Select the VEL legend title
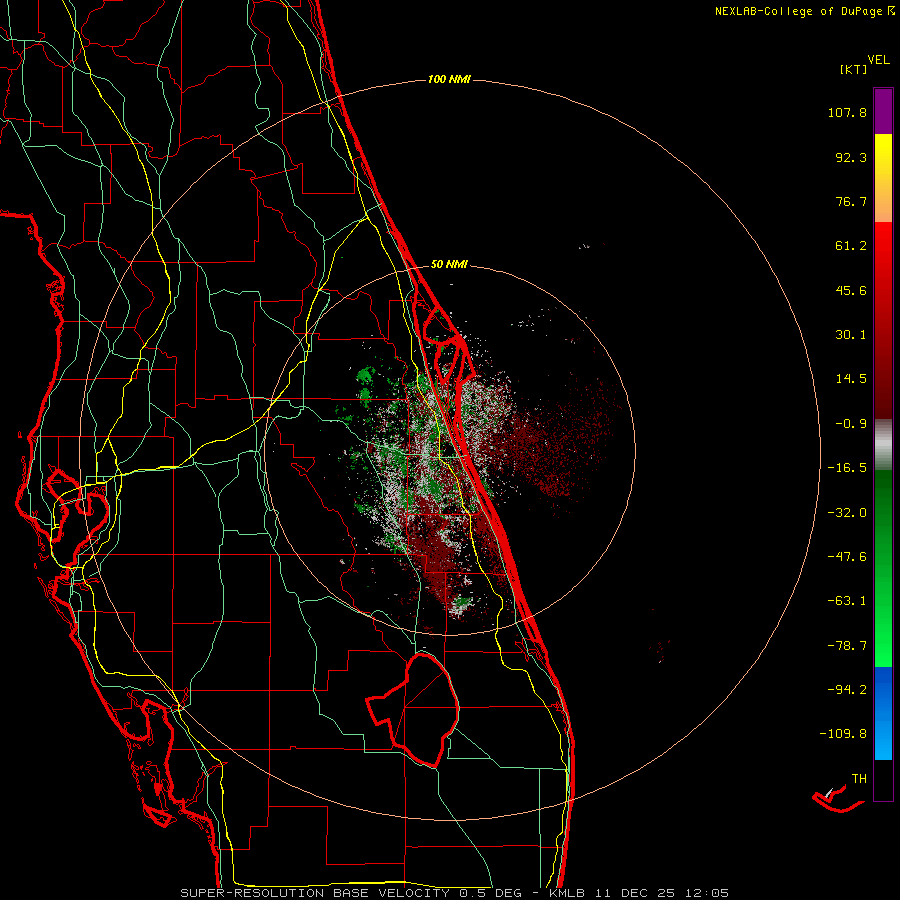Image resolution: width=900 pixels, height=900 pixels. 878,59
